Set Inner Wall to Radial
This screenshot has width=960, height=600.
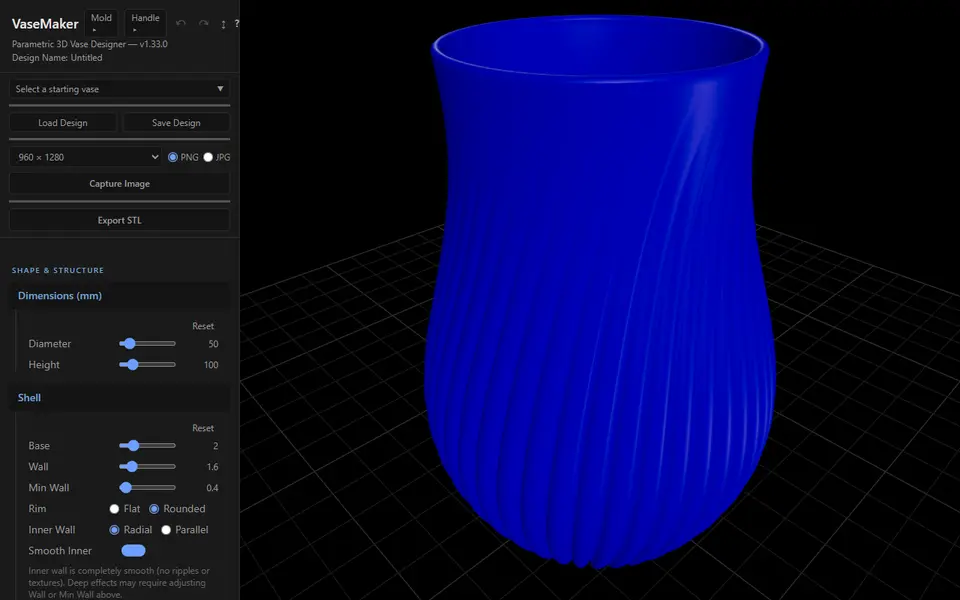tap(114, 530)
